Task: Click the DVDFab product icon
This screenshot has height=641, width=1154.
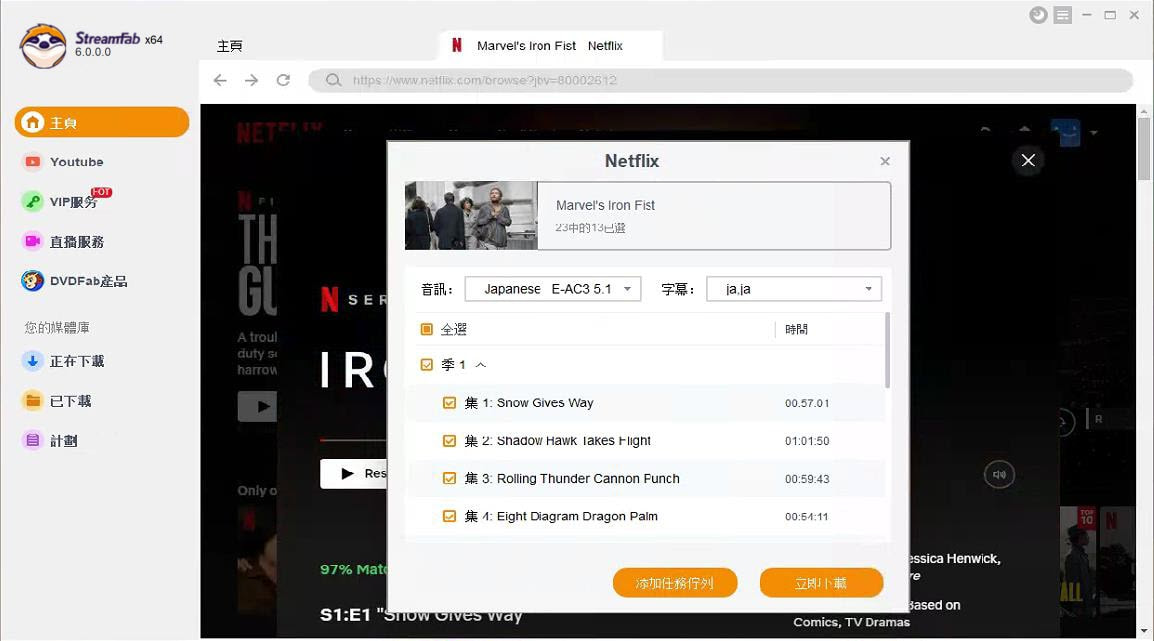Action: click(32, 280)
